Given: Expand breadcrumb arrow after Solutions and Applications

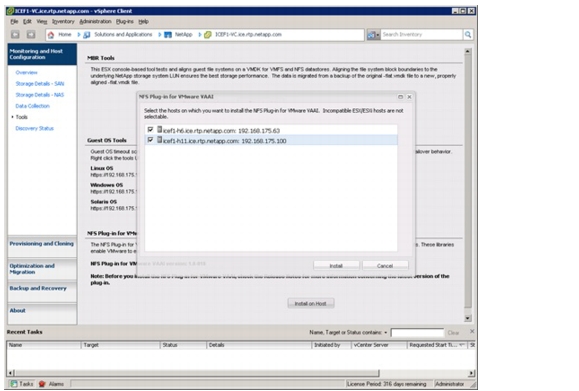Looking at the screenshot, I should [x=160, y=34].
